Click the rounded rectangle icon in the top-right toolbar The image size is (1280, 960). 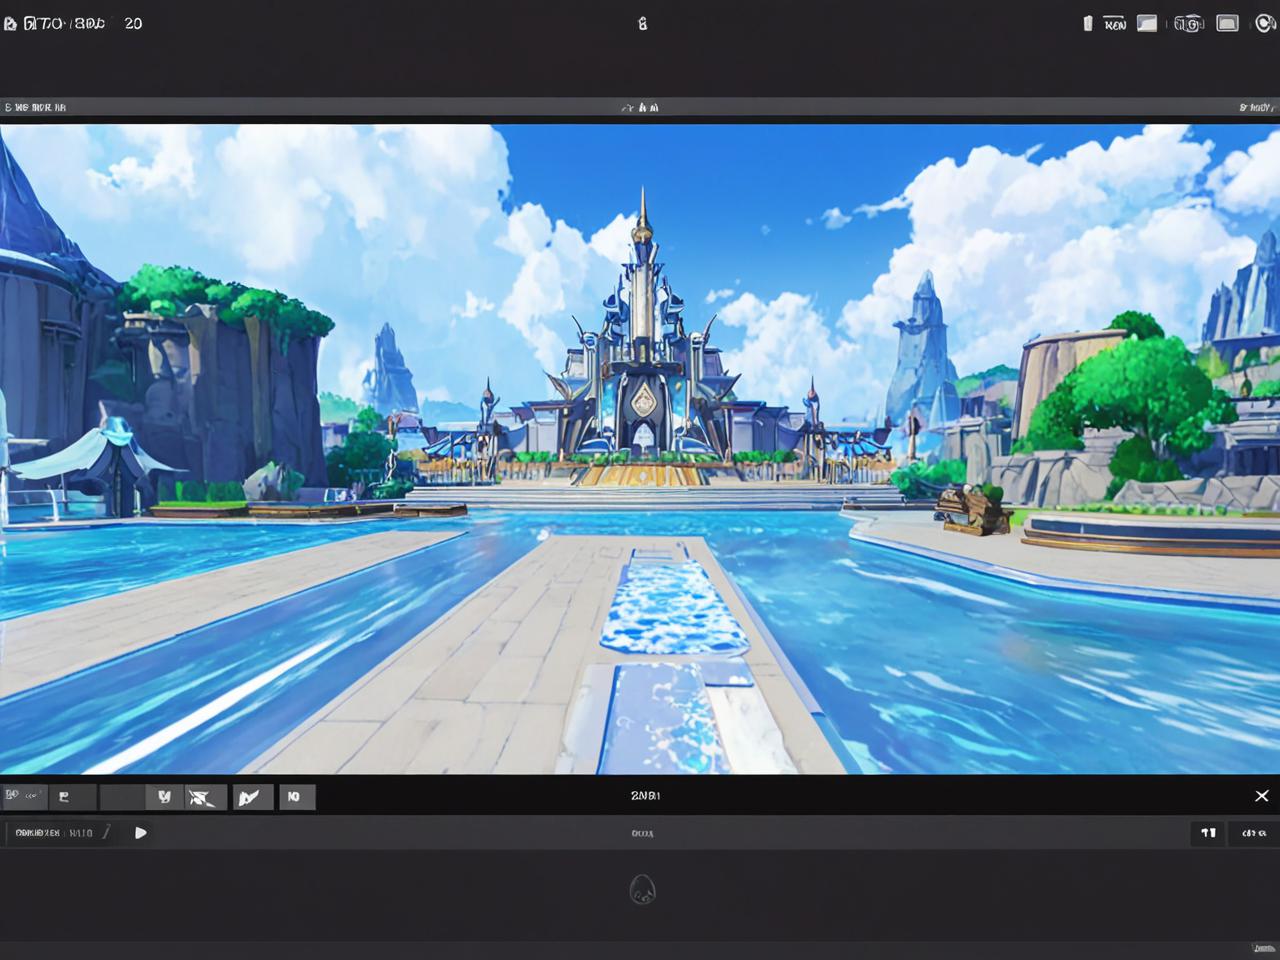click(1227, 23)
